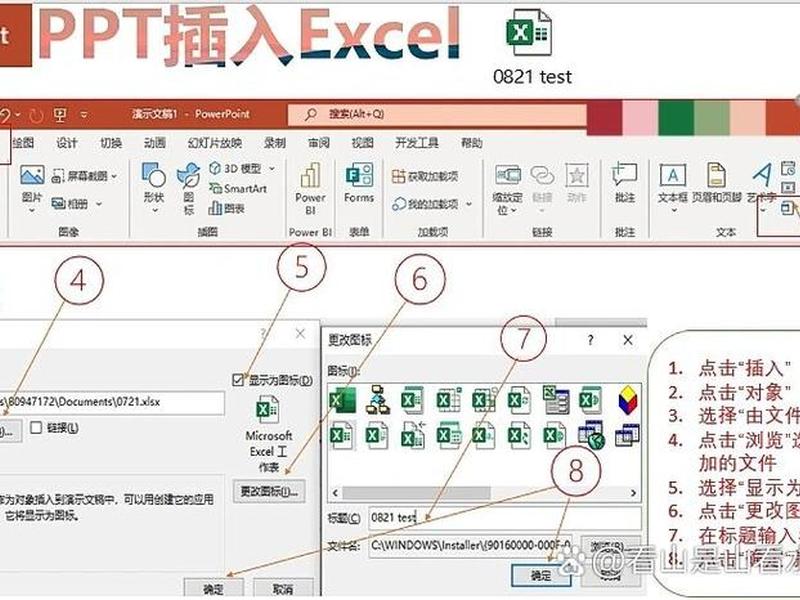Click the Photo Album (相册) icon
The height and width of the screenshot is (600, 800).
point(58,204)
